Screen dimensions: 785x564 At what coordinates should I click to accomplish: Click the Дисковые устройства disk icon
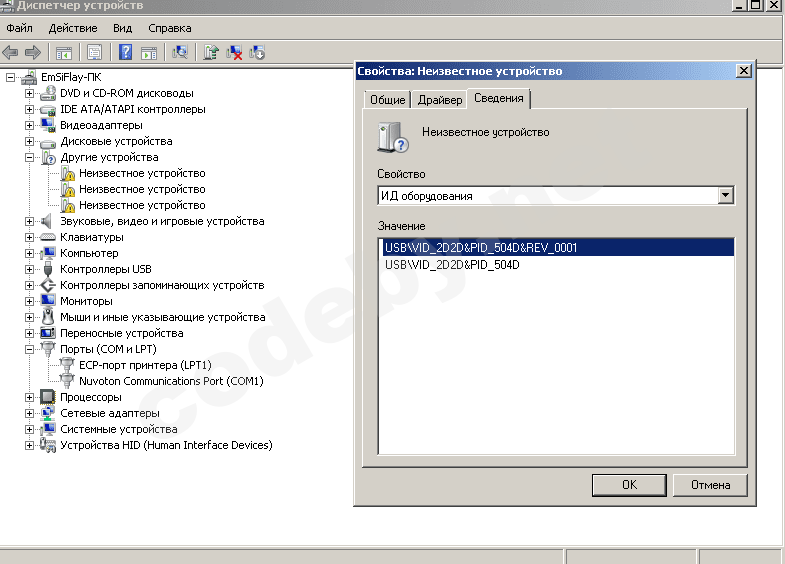48,142
